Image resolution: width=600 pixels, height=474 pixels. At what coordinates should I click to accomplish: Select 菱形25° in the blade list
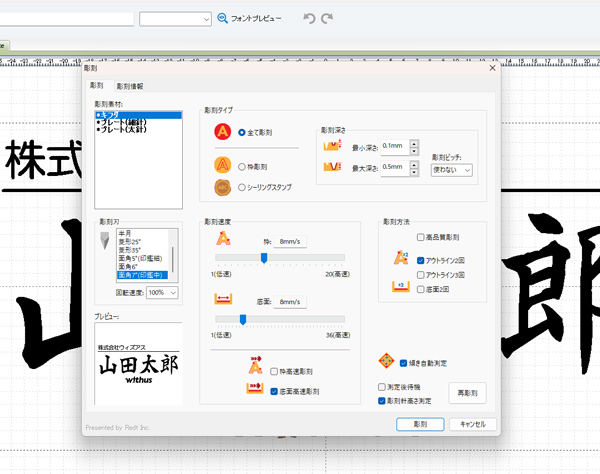[143, 242]
